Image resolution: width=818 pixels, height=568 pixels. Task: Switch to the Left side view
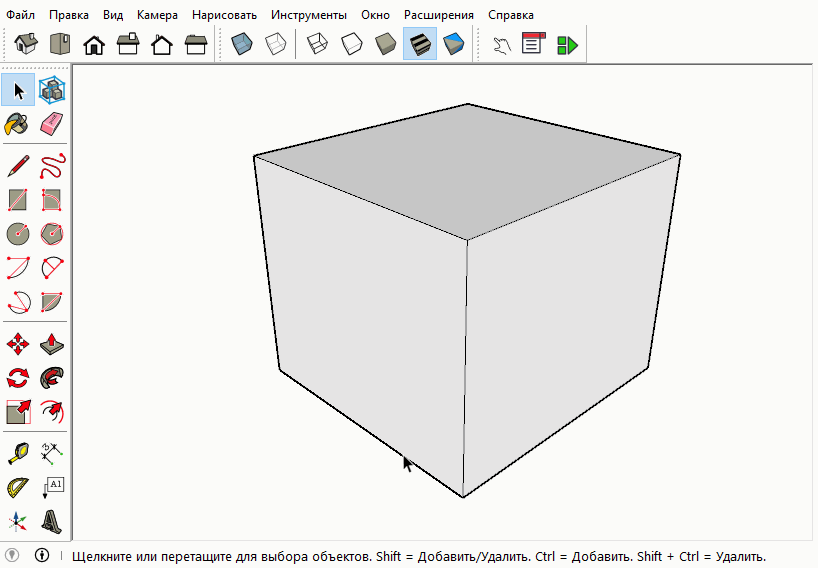(x=196, y=44)
